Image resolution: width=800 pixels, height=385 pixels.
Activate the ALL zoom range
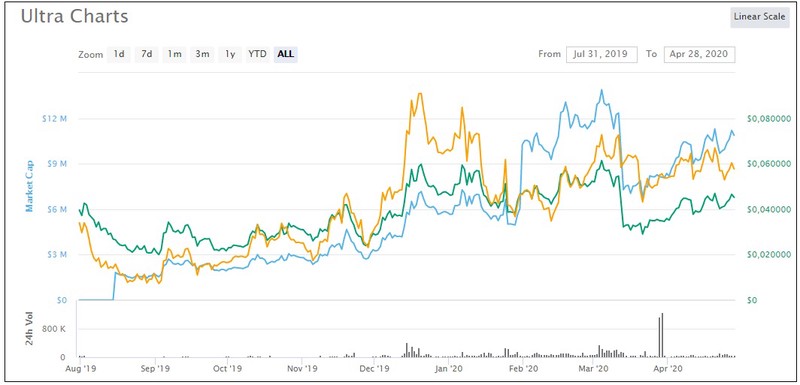click(x=286, y=54)
